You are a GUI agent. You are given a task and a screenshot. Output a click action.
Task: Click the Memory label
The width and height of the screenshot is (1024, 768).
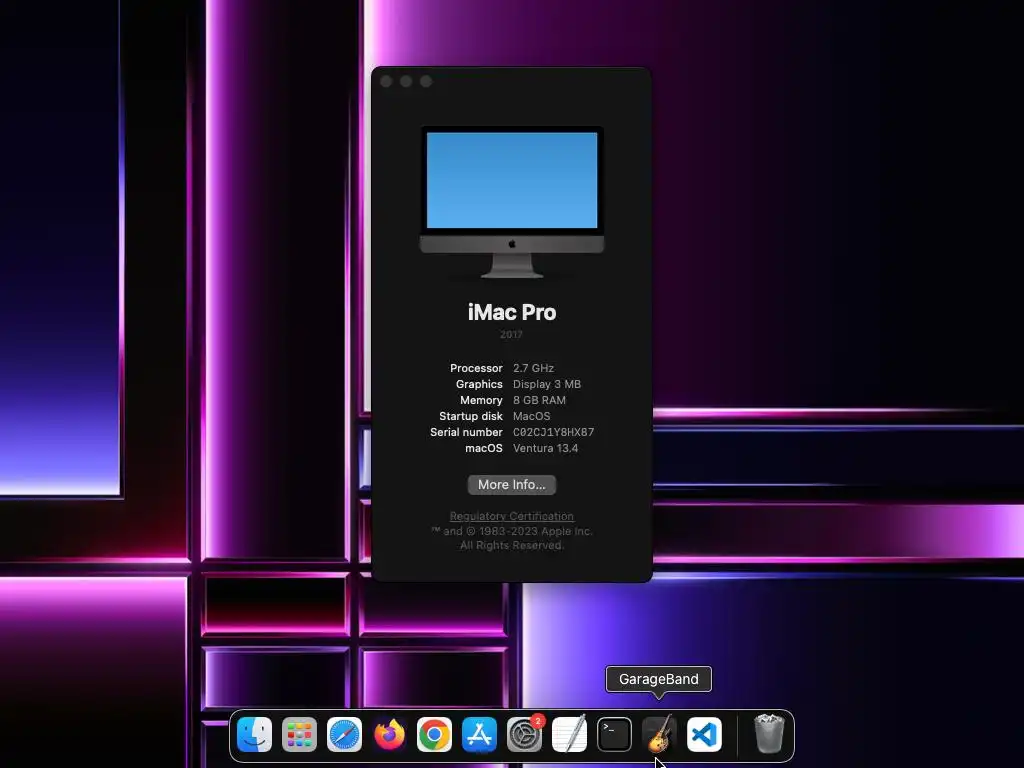(481, 400)
